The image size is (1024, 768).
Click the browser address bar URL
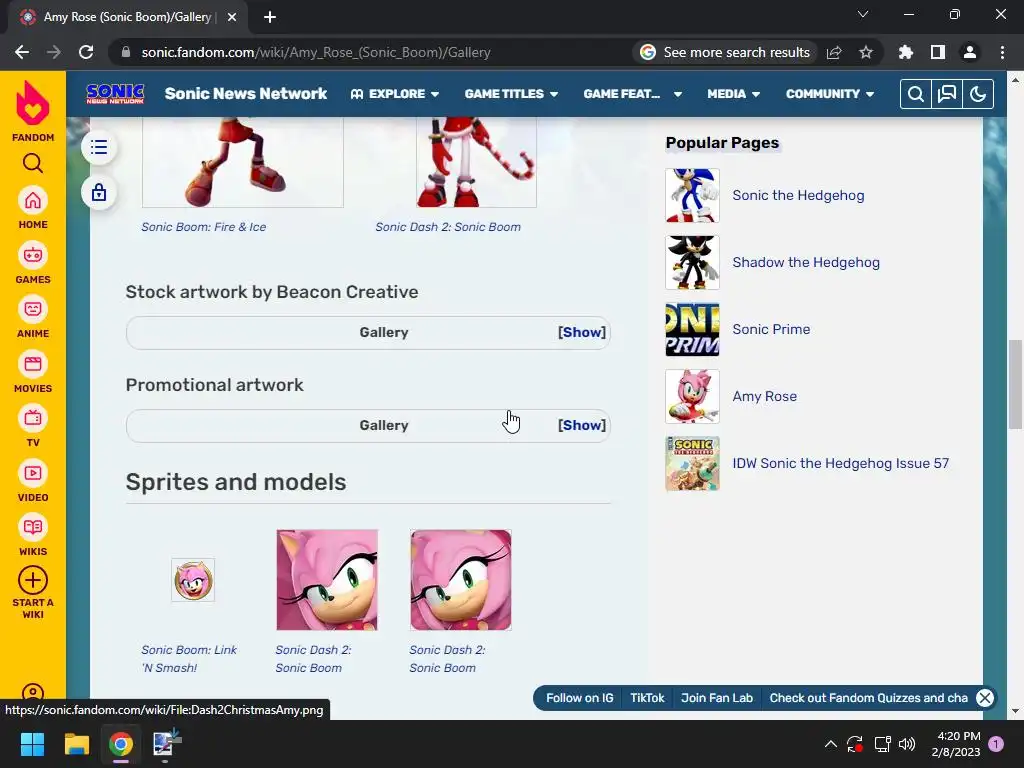coord(315,52)
